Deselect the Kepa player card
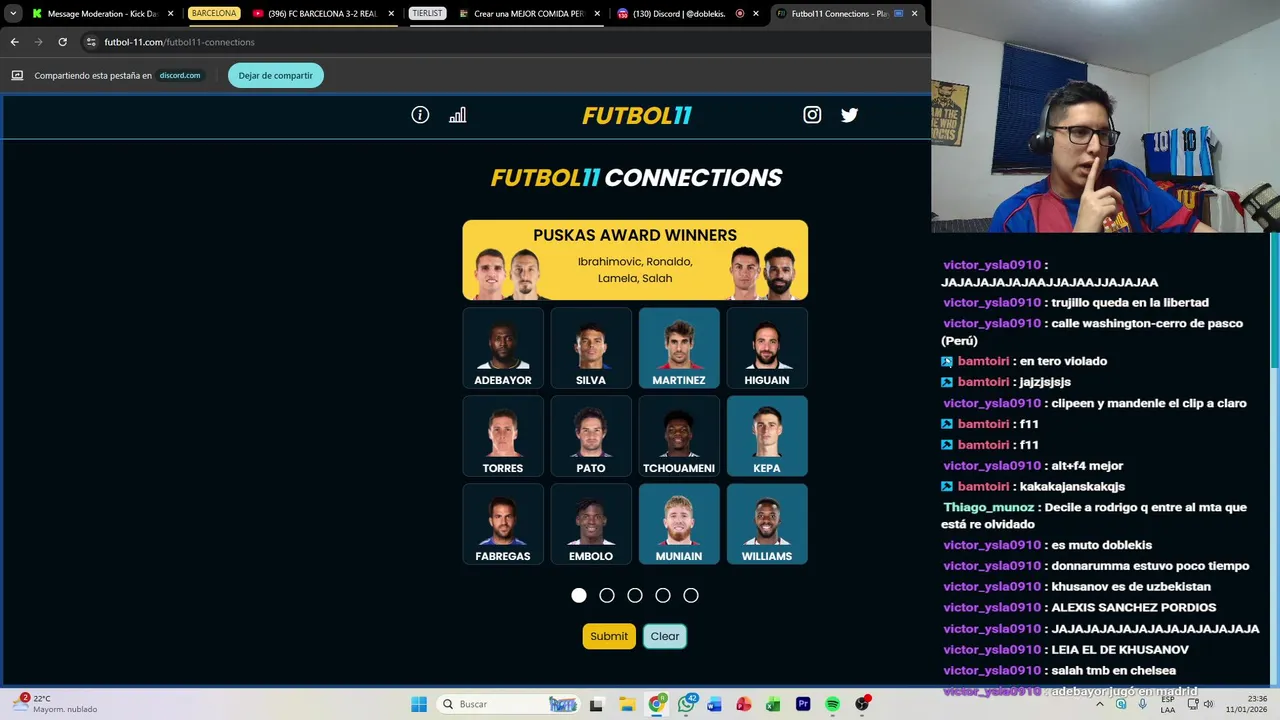 click(767, 436)
